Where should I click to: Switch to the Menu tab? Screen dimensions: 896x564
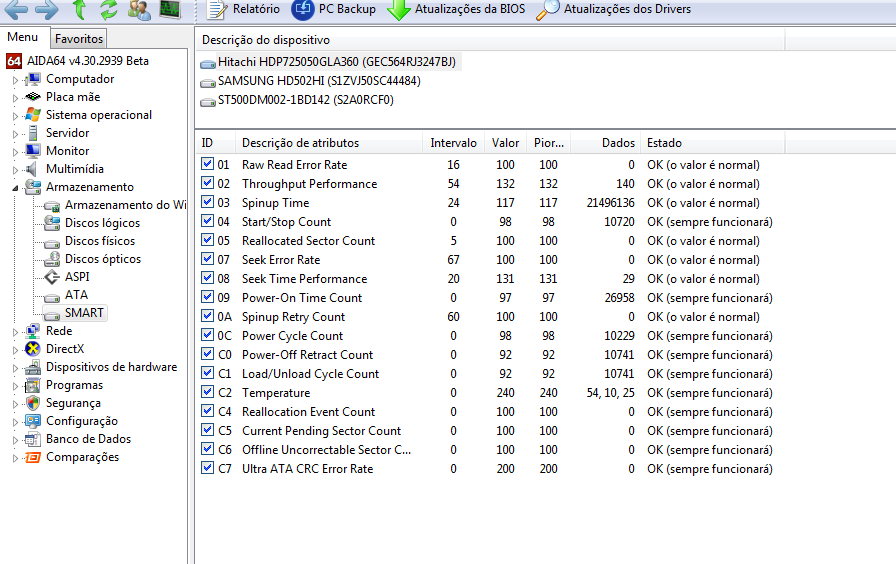coord(23,37)
